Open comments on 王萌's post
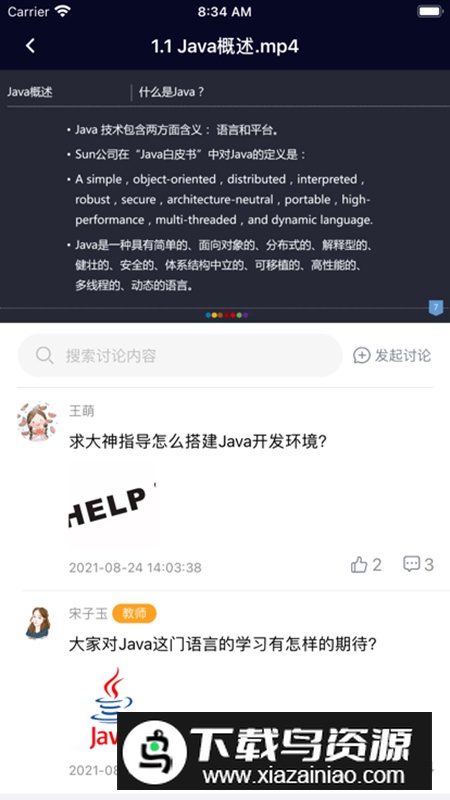This screenshot has width=450, height=800. 411,564
